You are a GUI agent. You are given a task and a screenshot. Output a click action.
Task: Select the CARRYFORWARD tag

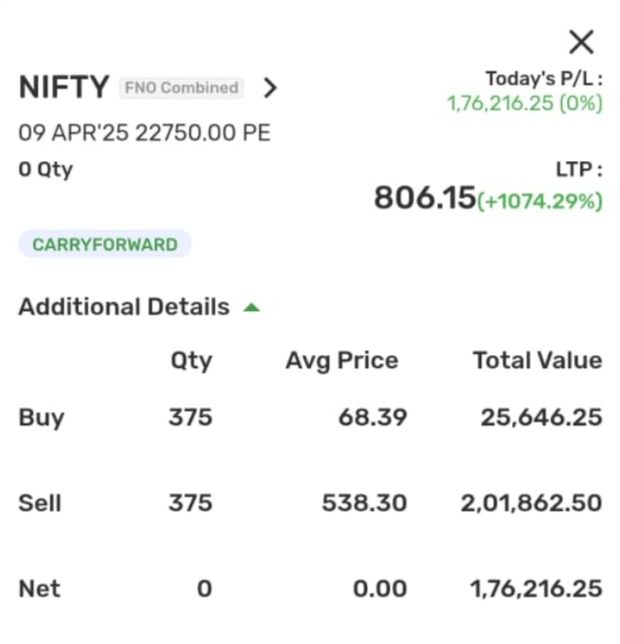(x=105, y=244)
